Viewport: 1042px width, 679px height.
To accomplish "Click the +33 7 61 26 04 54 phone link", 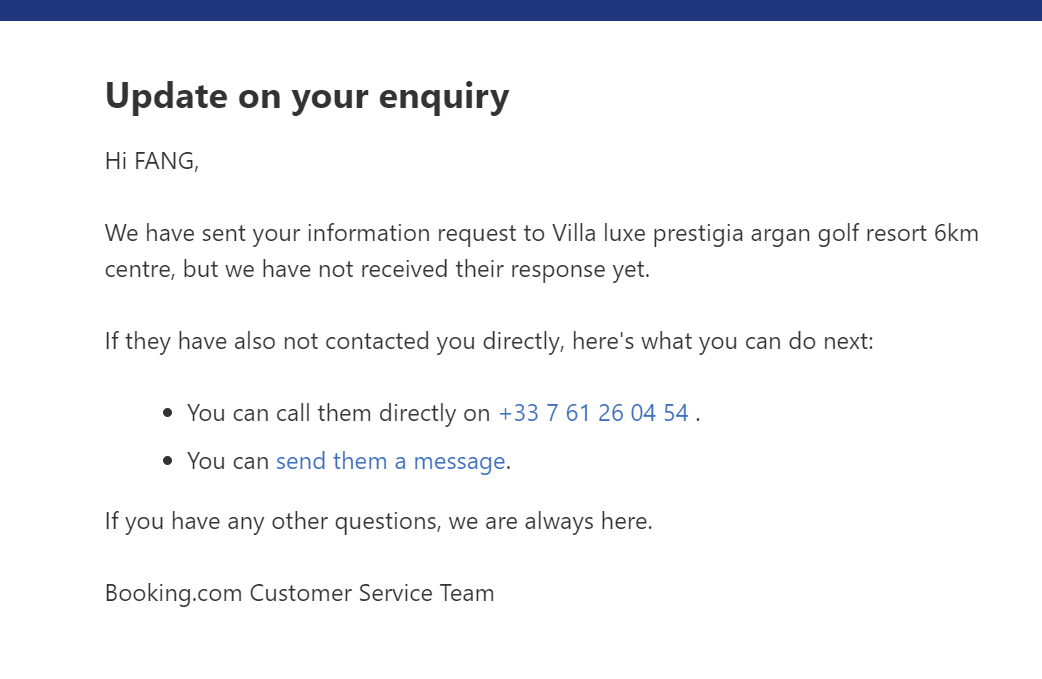I will pyautogui.click(x=593, y=413).
